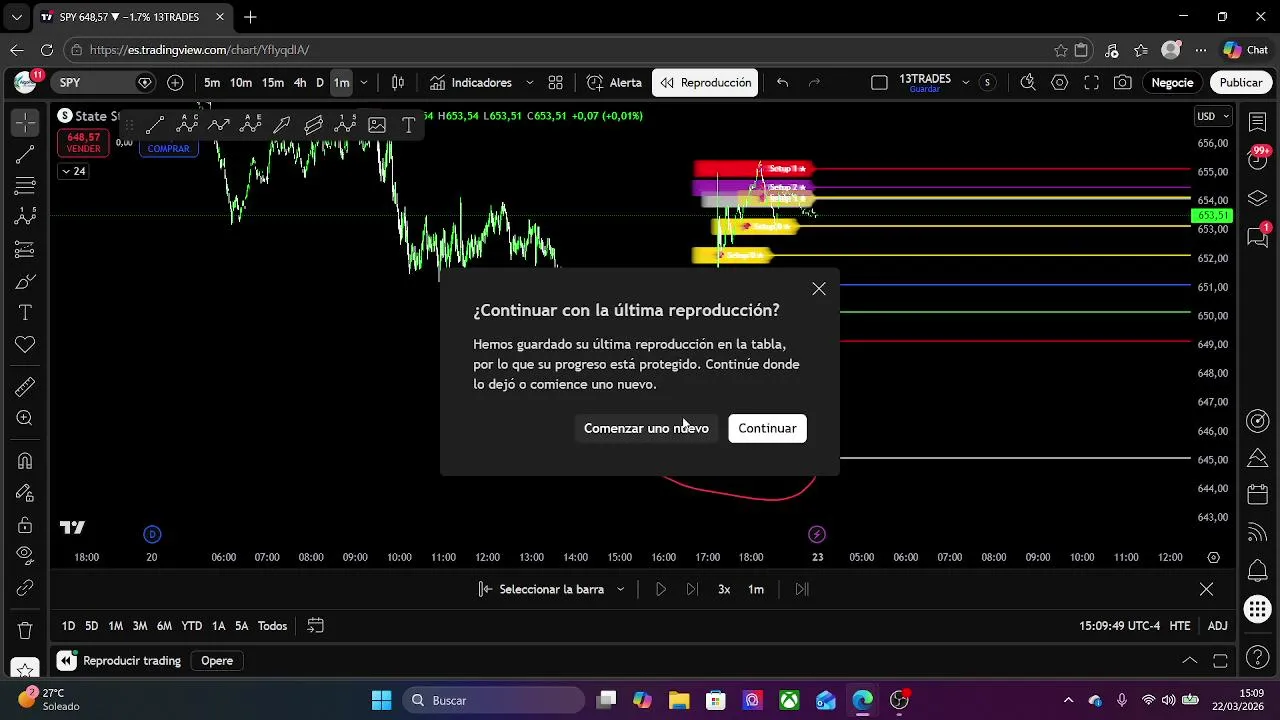Viewport: 1280px width, 720px height.
Task: Open the USD currency dropdown
Action: pyautogui.click(x=1212, y=116)
